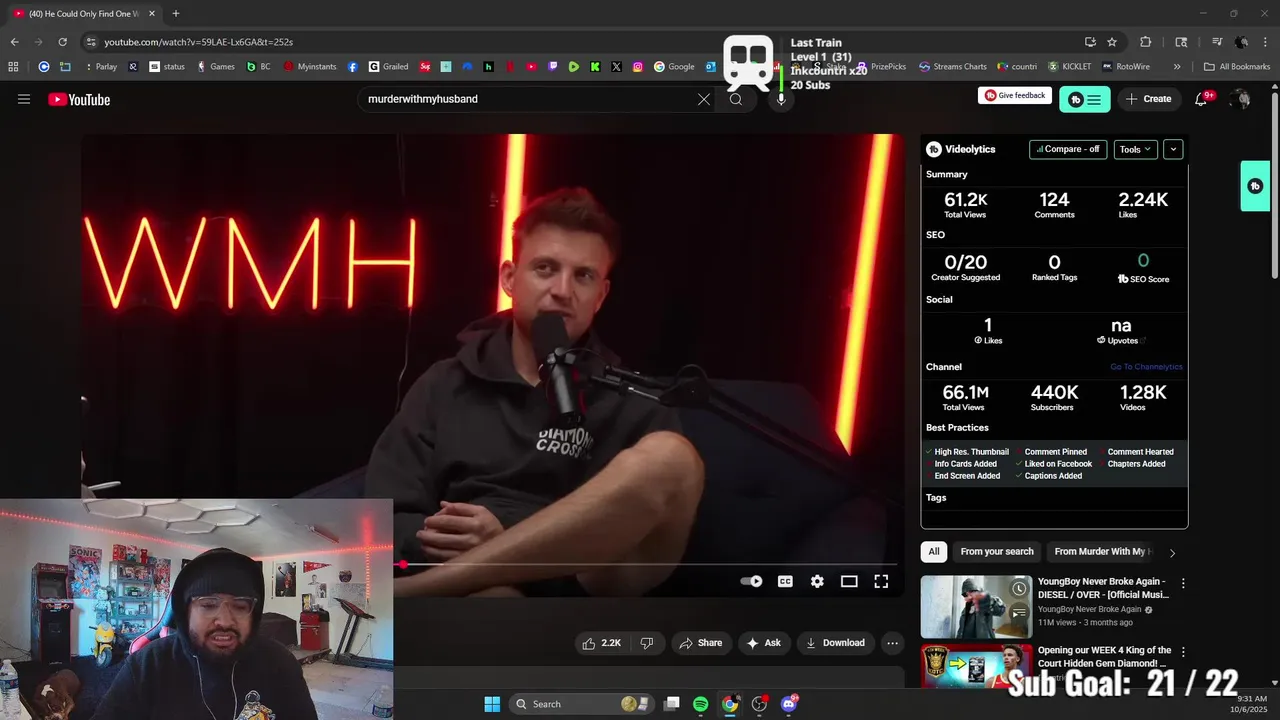This screenshot has width=1280, height=720.
Task: Click the Ask button under video
Action: pyautogui.click(x=763, y=643)
